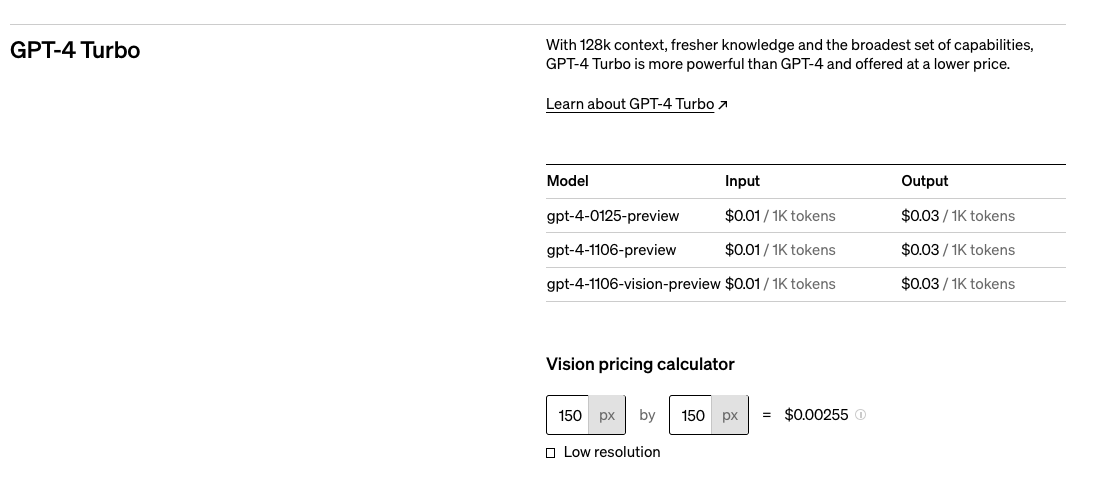This screenshot has height=492, width=1118.
Task: Click the calculated $0.00255 price result
Action: pyautogui.click(x=816, y=415)
